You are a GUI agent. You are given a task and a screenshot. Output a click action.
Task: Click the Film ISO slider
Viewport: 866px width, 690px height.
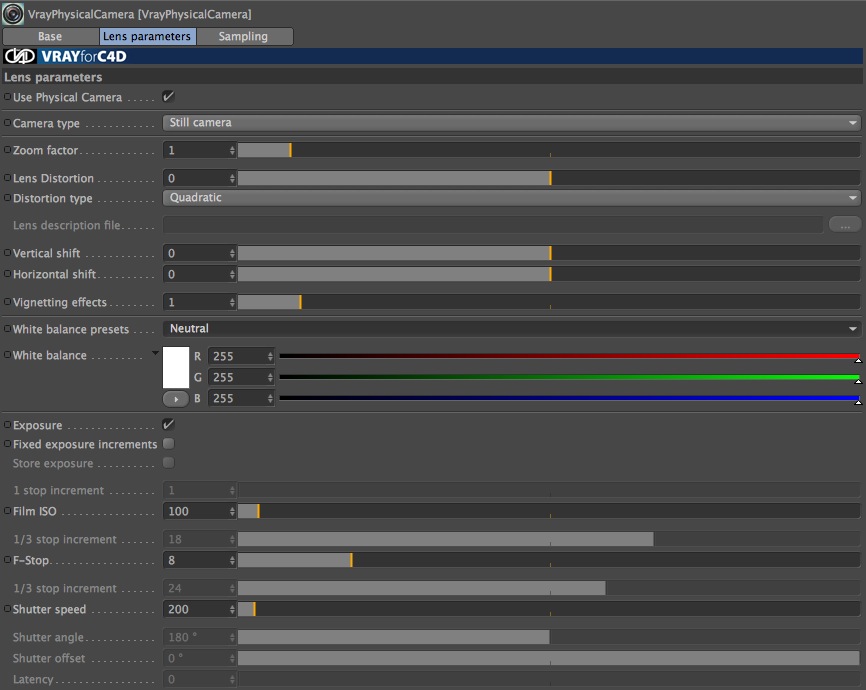pyautogui.click(x=548, y=511)
